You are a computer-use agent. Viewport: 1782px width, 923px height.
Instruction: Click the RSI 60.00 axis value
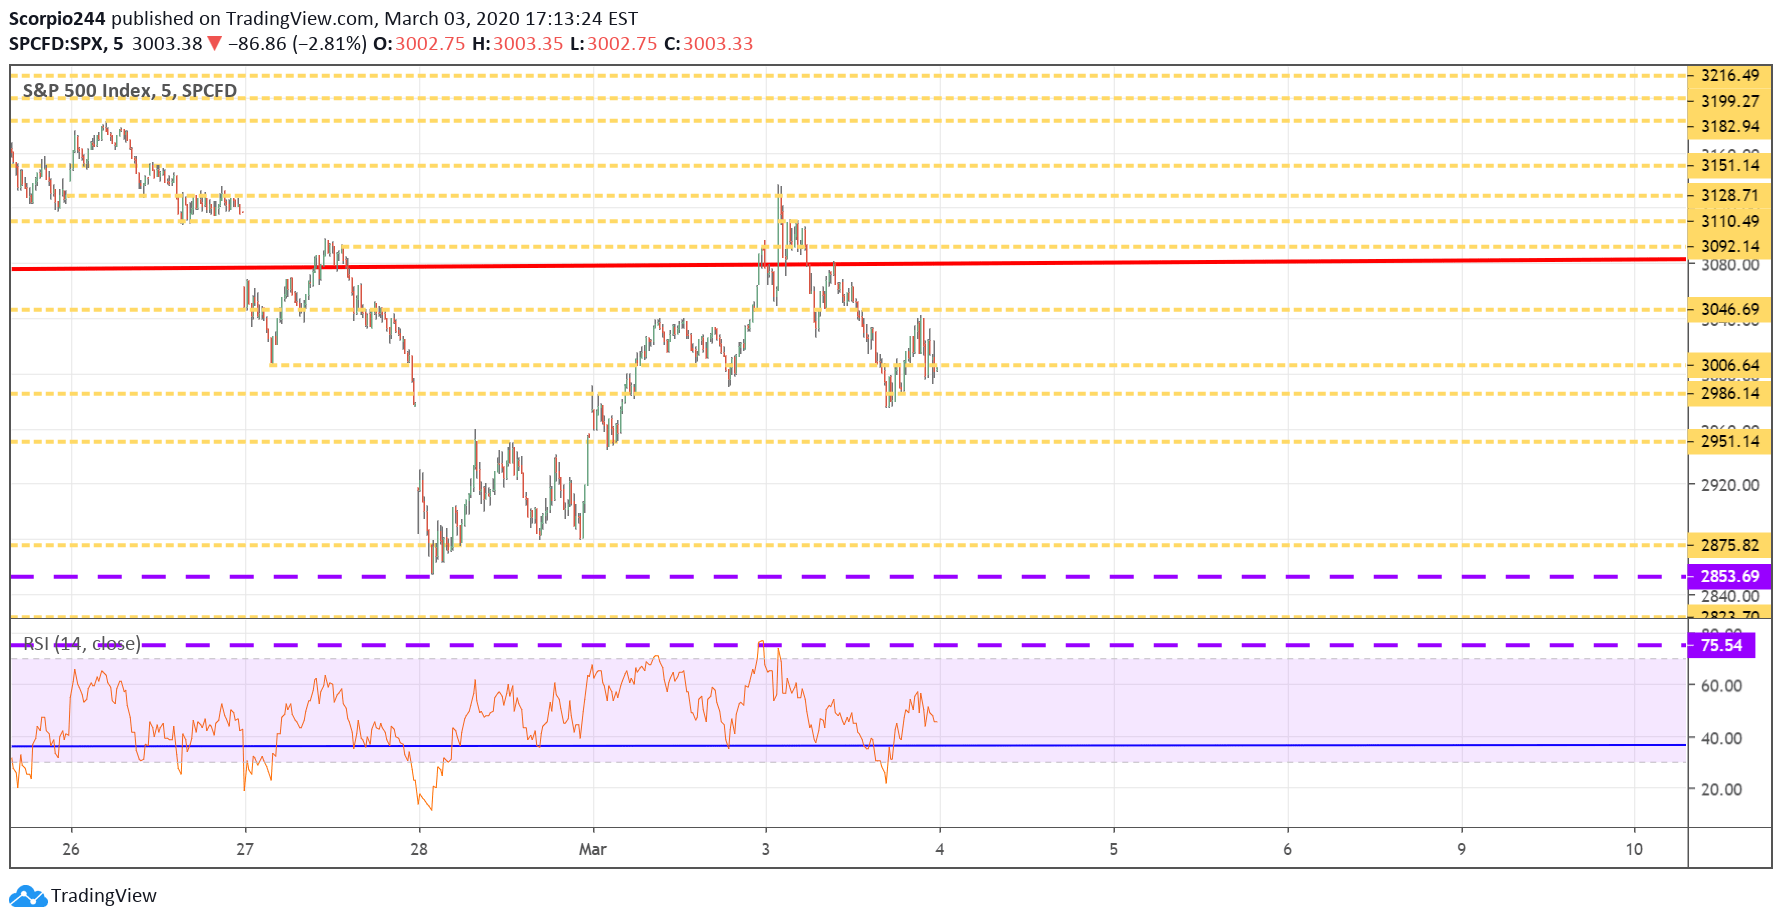click(1721, 686)
